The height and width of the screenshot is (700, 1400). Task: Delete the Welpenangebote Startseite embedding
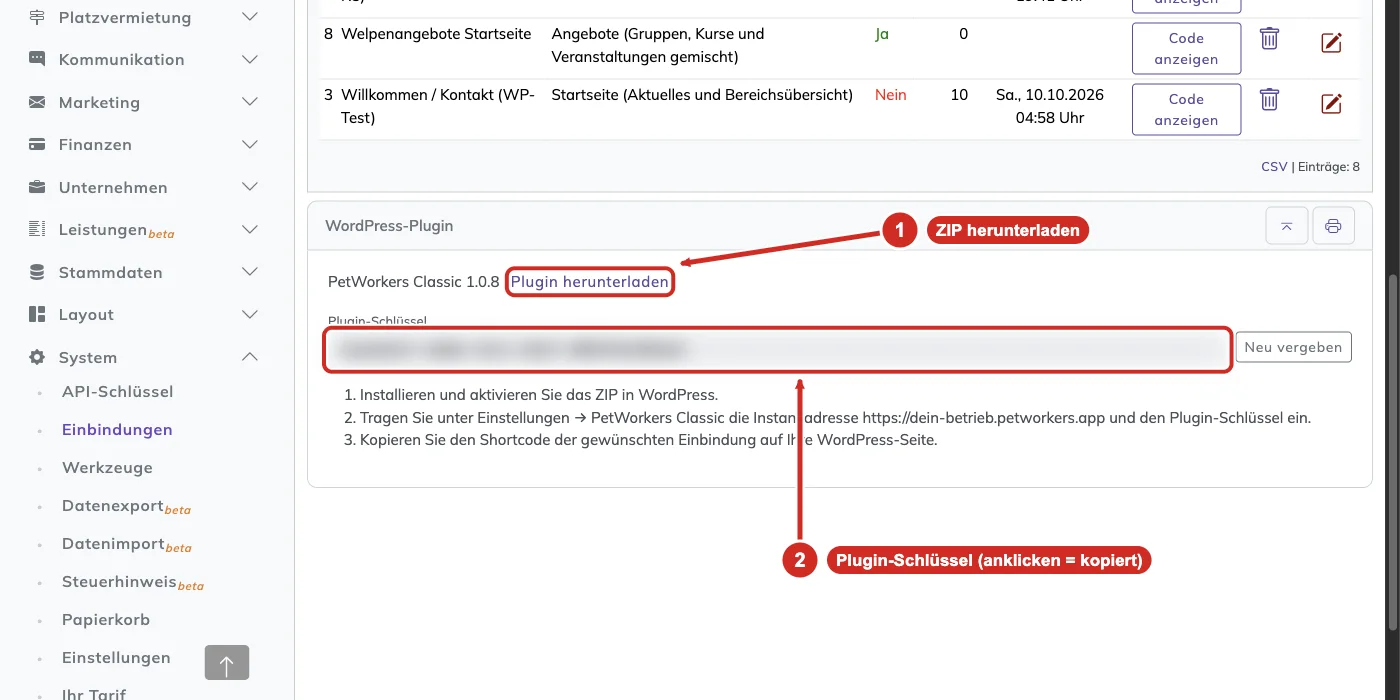click(1269, 39)
